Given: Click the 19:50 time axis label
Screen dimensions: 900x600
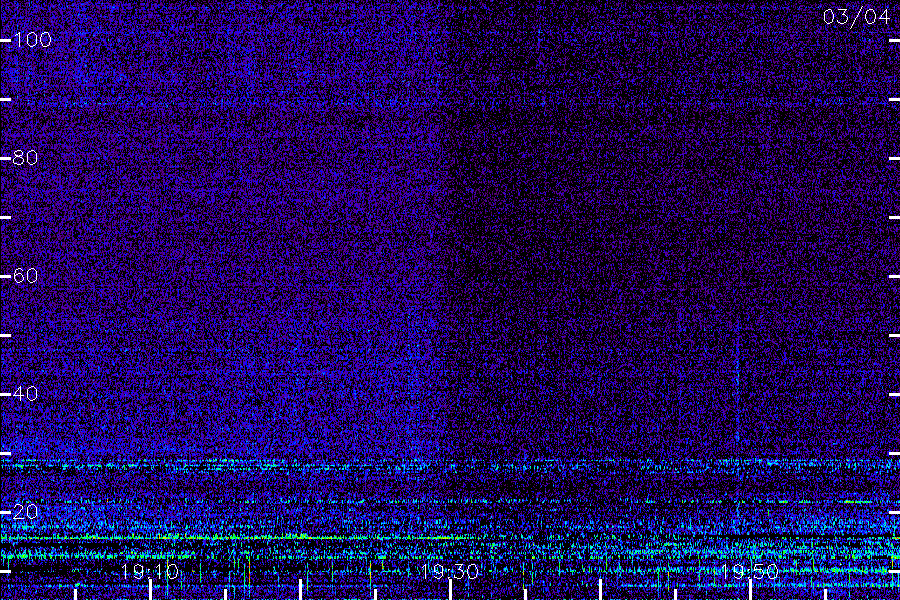Looking at the screenshot, I should coord(749,572).
